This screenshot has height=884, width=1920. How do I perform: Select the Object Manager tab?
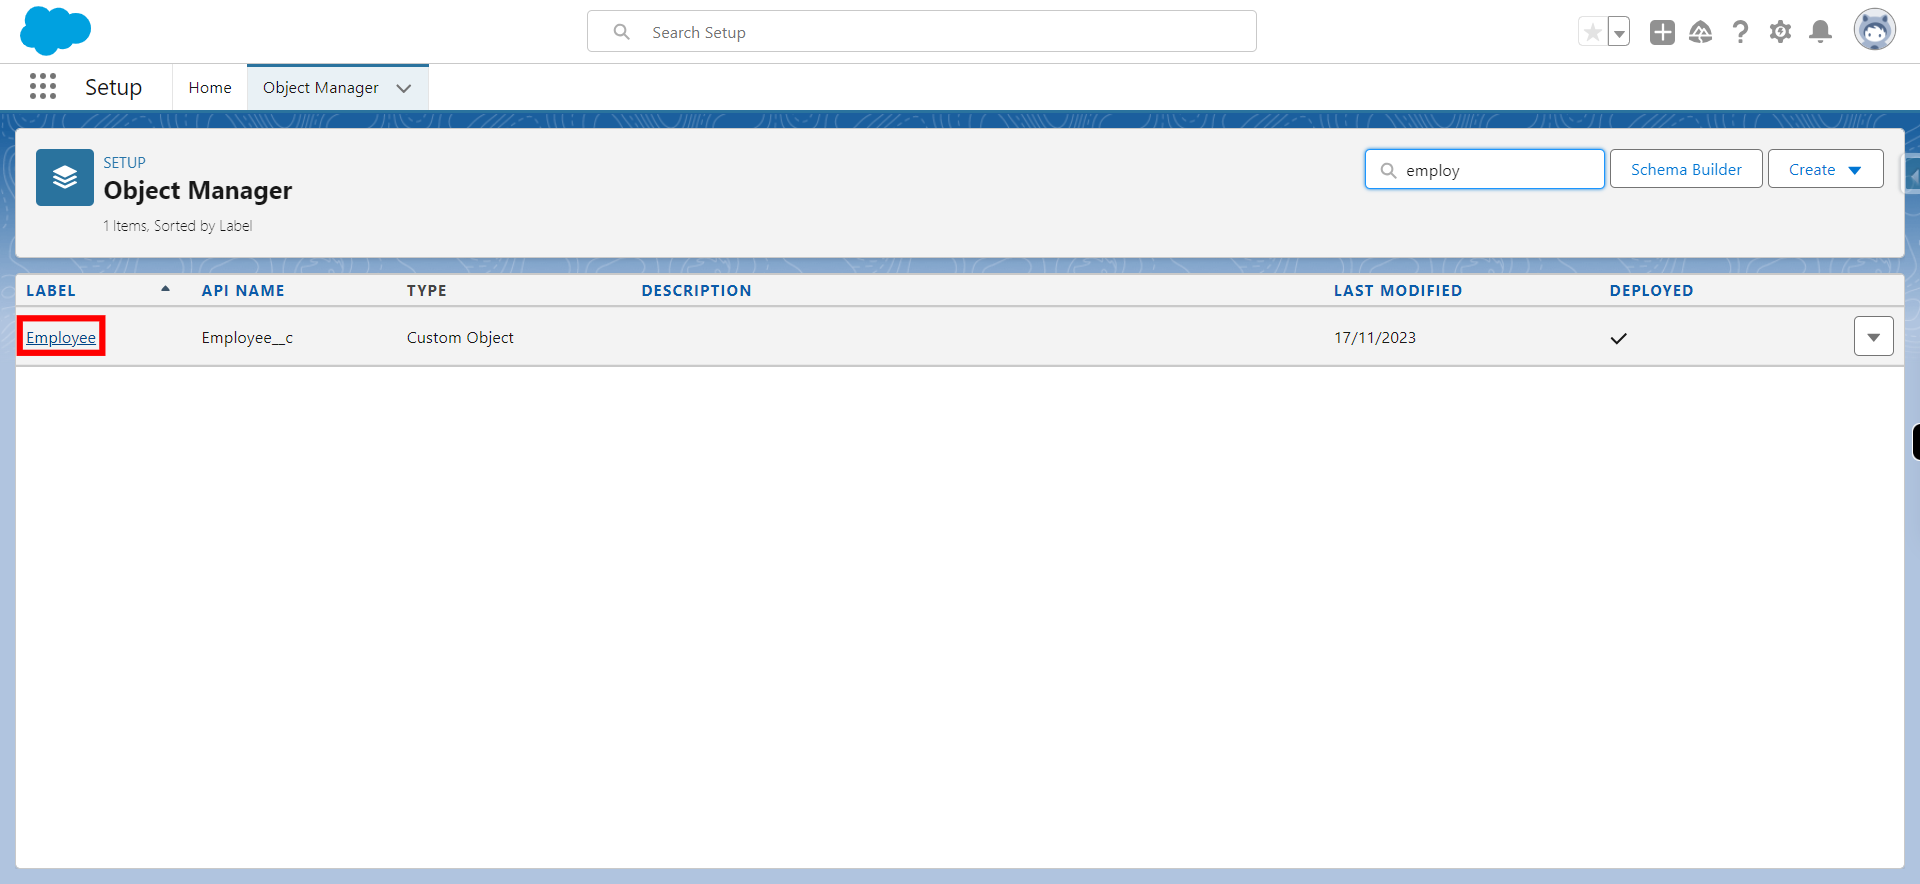coord(321,88)
